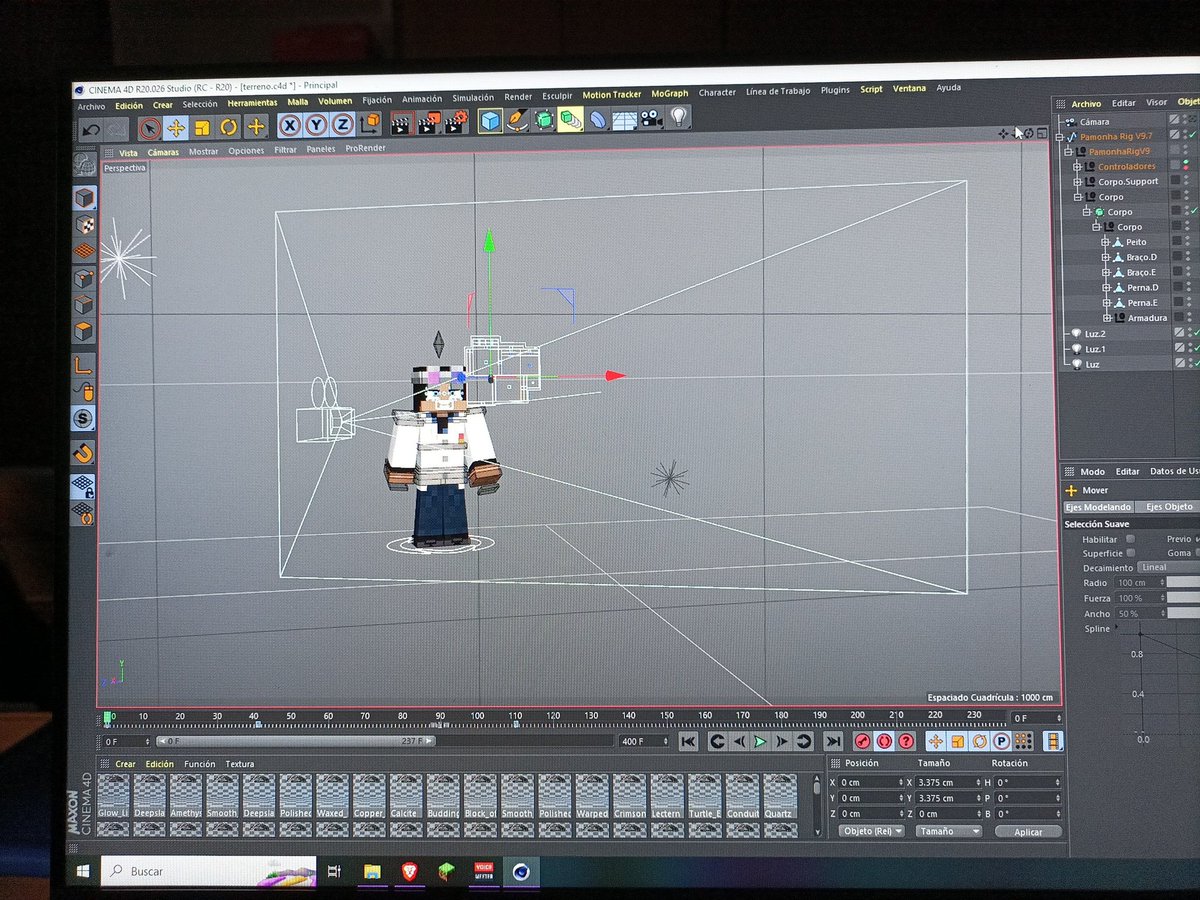
Task: Select the Amethyst material thumbnail
Action: 185,797
